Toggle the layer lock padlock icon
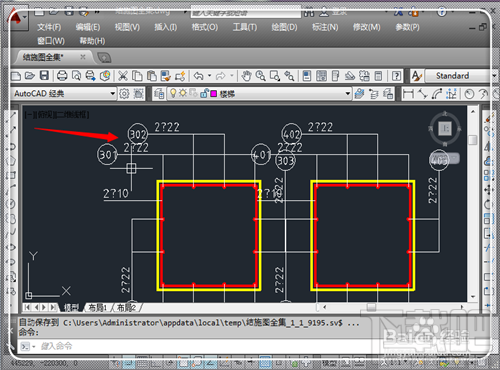 204,94
